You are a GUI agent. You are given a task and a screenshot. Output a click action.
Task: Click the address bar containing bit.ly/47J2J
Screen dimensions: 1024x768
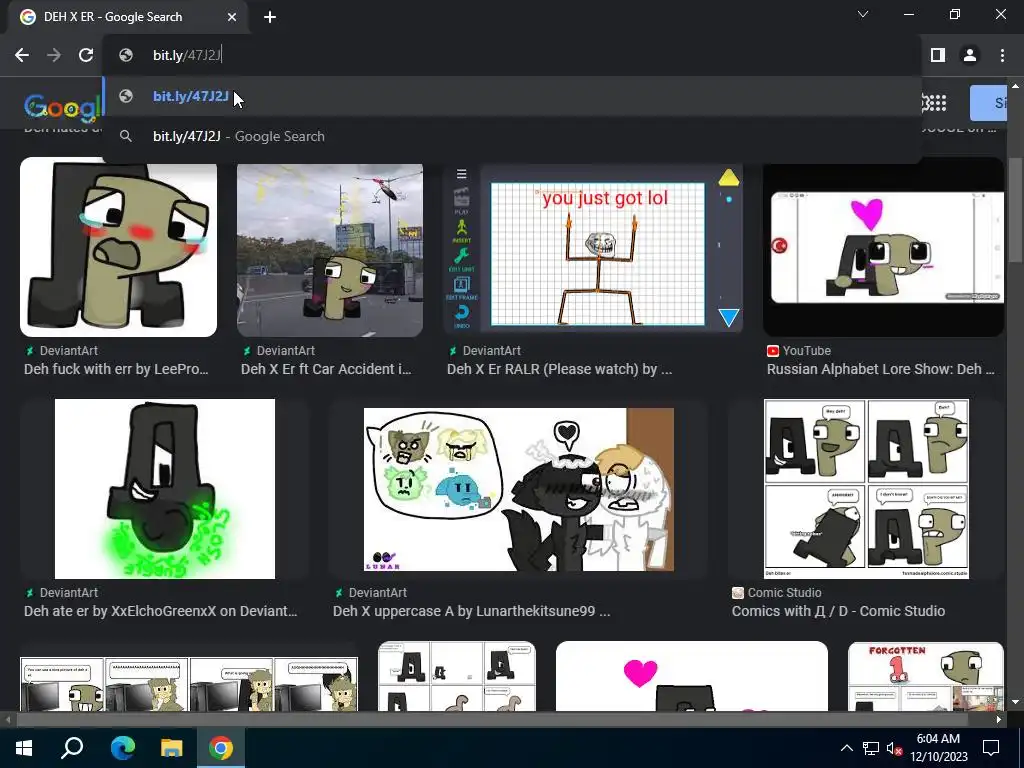pyautogui.click(x=511, y=56)
